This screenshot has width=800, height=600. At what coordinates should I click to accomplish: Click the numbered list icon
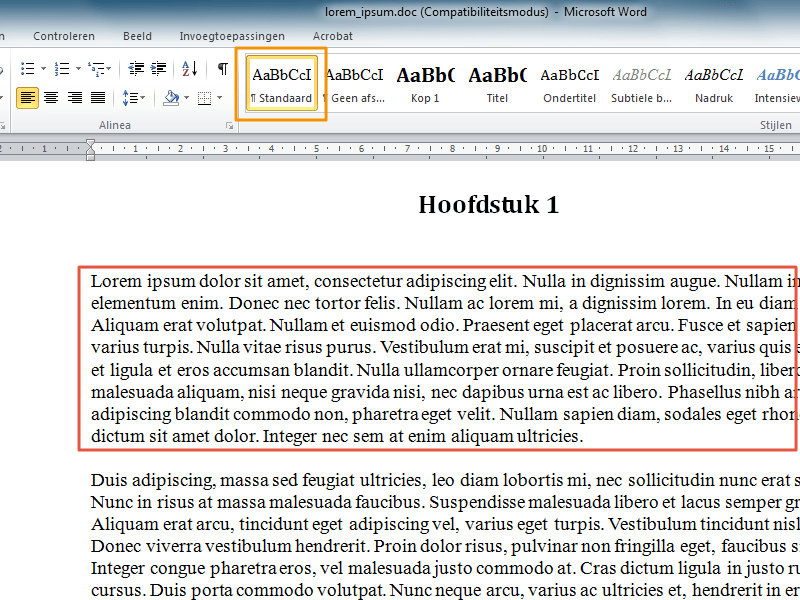[62, 68]
